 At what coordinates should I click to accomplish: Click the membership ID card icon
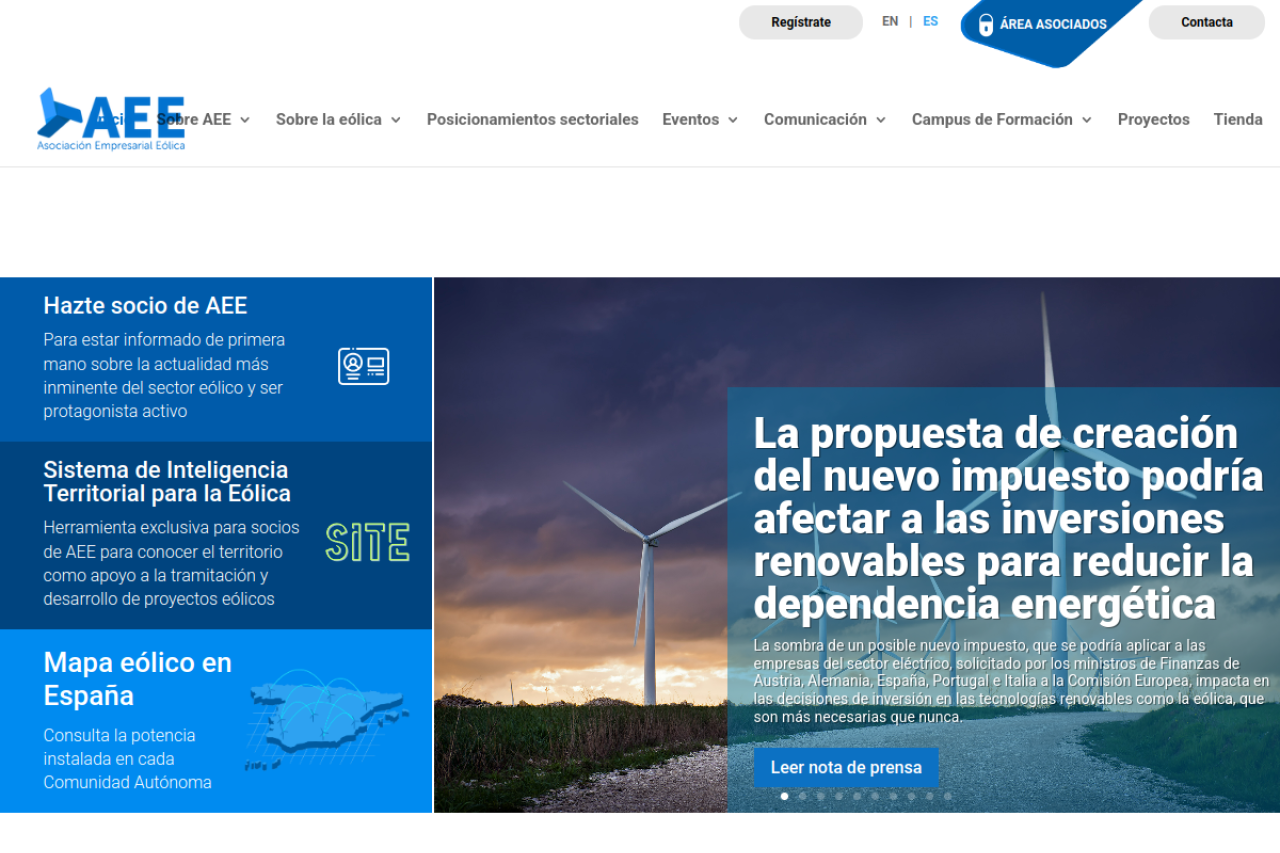click(363, 366)
